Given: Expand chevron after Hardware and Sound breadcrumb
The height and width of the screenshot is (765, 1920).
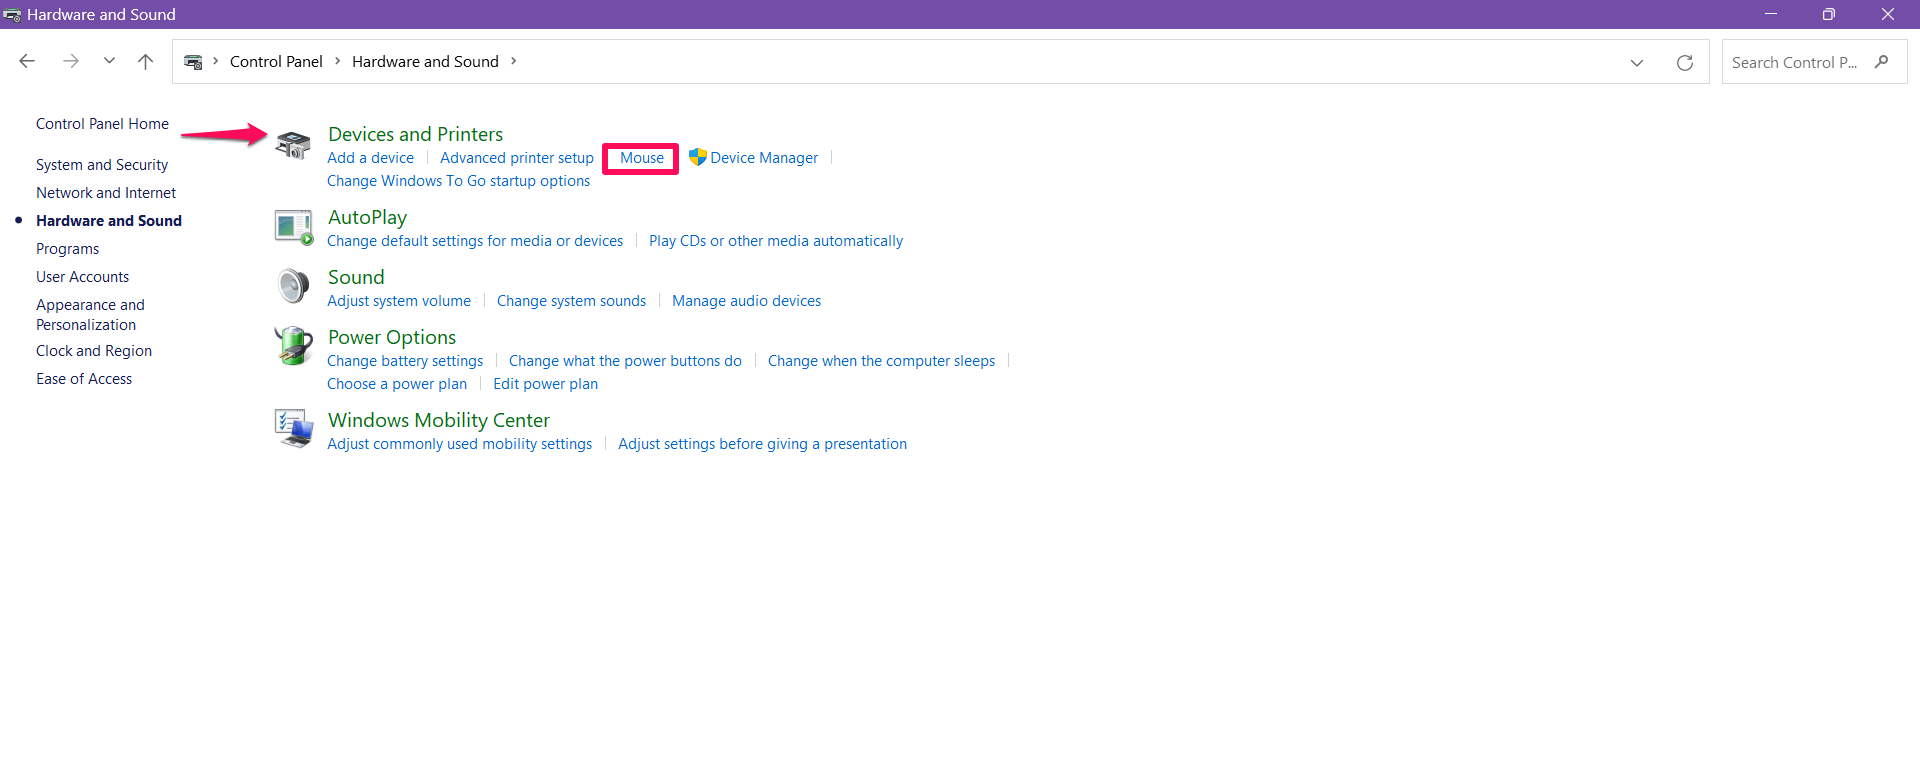Looking at the screenshot, I should [514, 61].
